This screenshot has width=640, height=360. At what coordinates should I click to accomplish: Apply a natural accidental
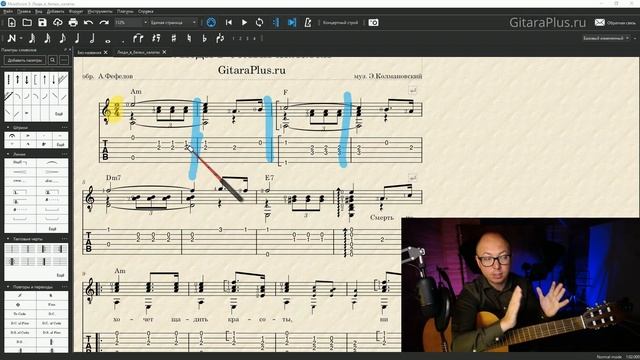click(189, 38)
